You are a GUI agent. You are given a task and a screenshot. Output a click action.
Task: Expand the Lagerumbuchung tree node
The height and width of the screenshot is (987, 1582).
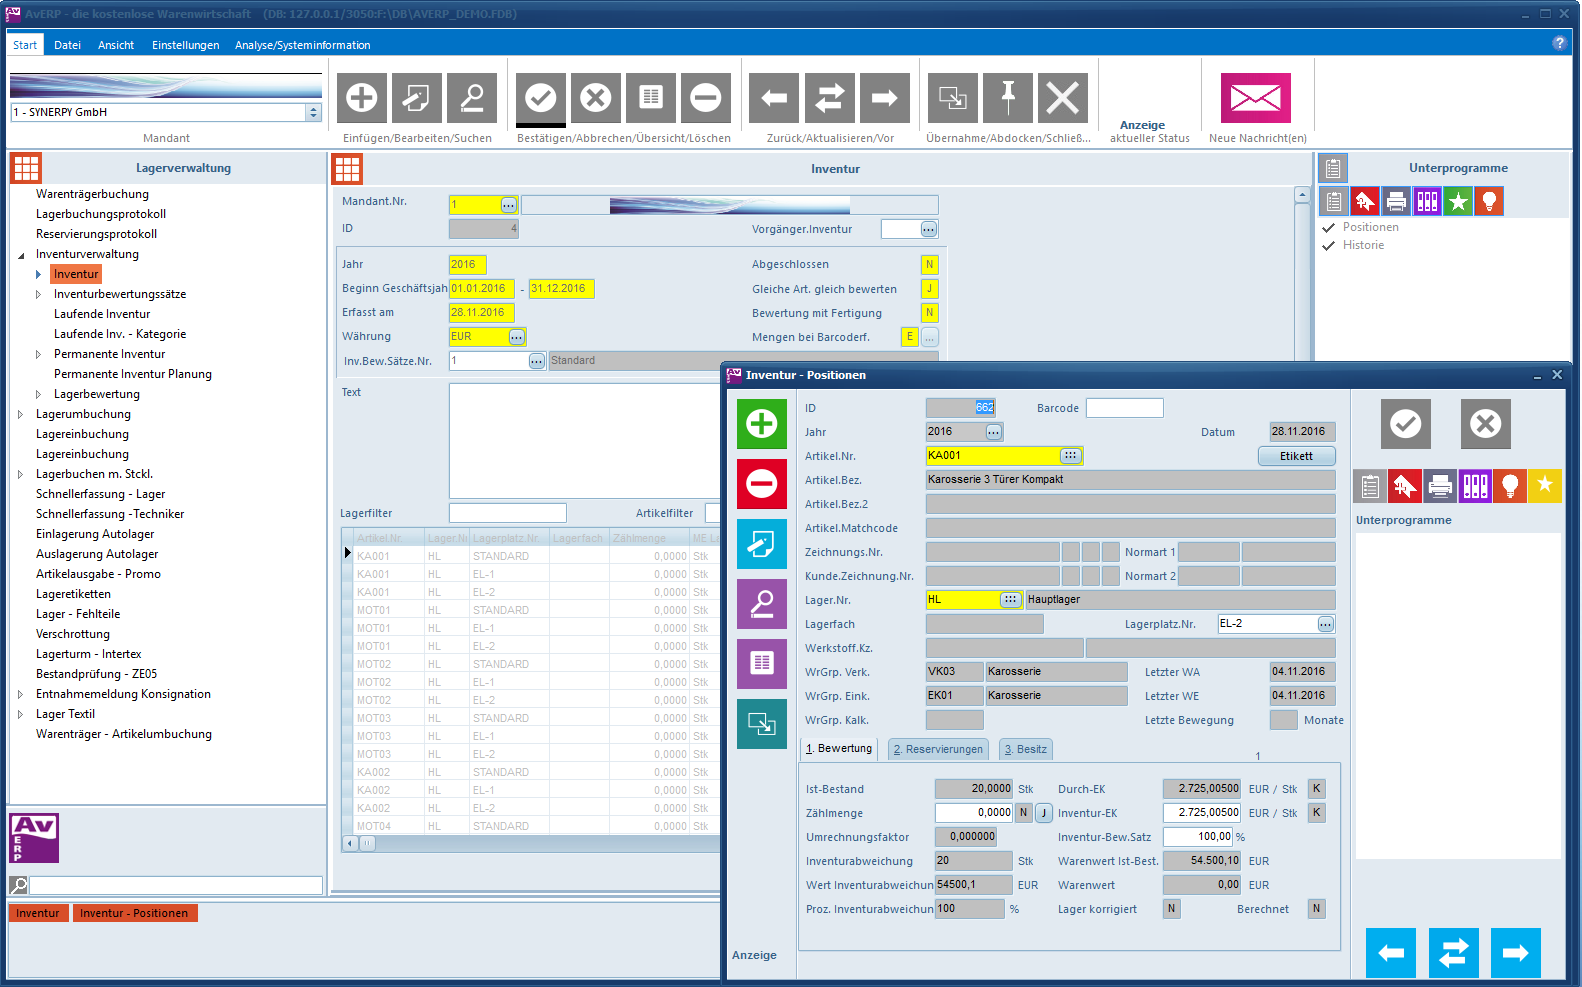point(21,414)
